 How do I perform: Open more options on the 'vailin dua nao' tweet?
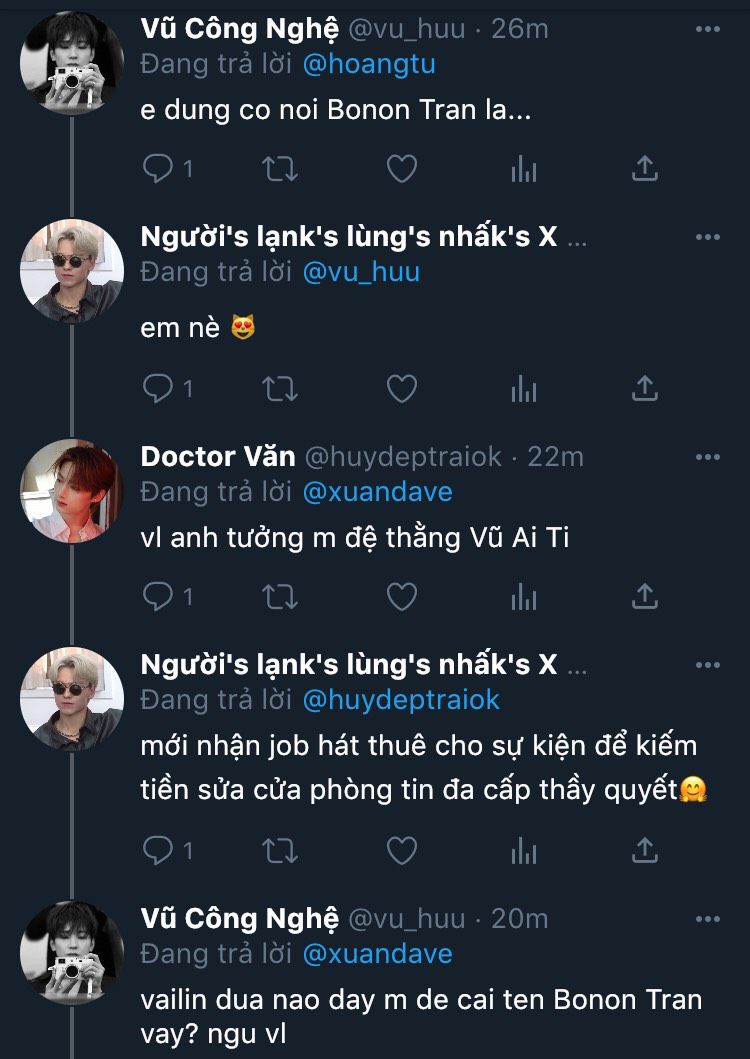[707, 918]
